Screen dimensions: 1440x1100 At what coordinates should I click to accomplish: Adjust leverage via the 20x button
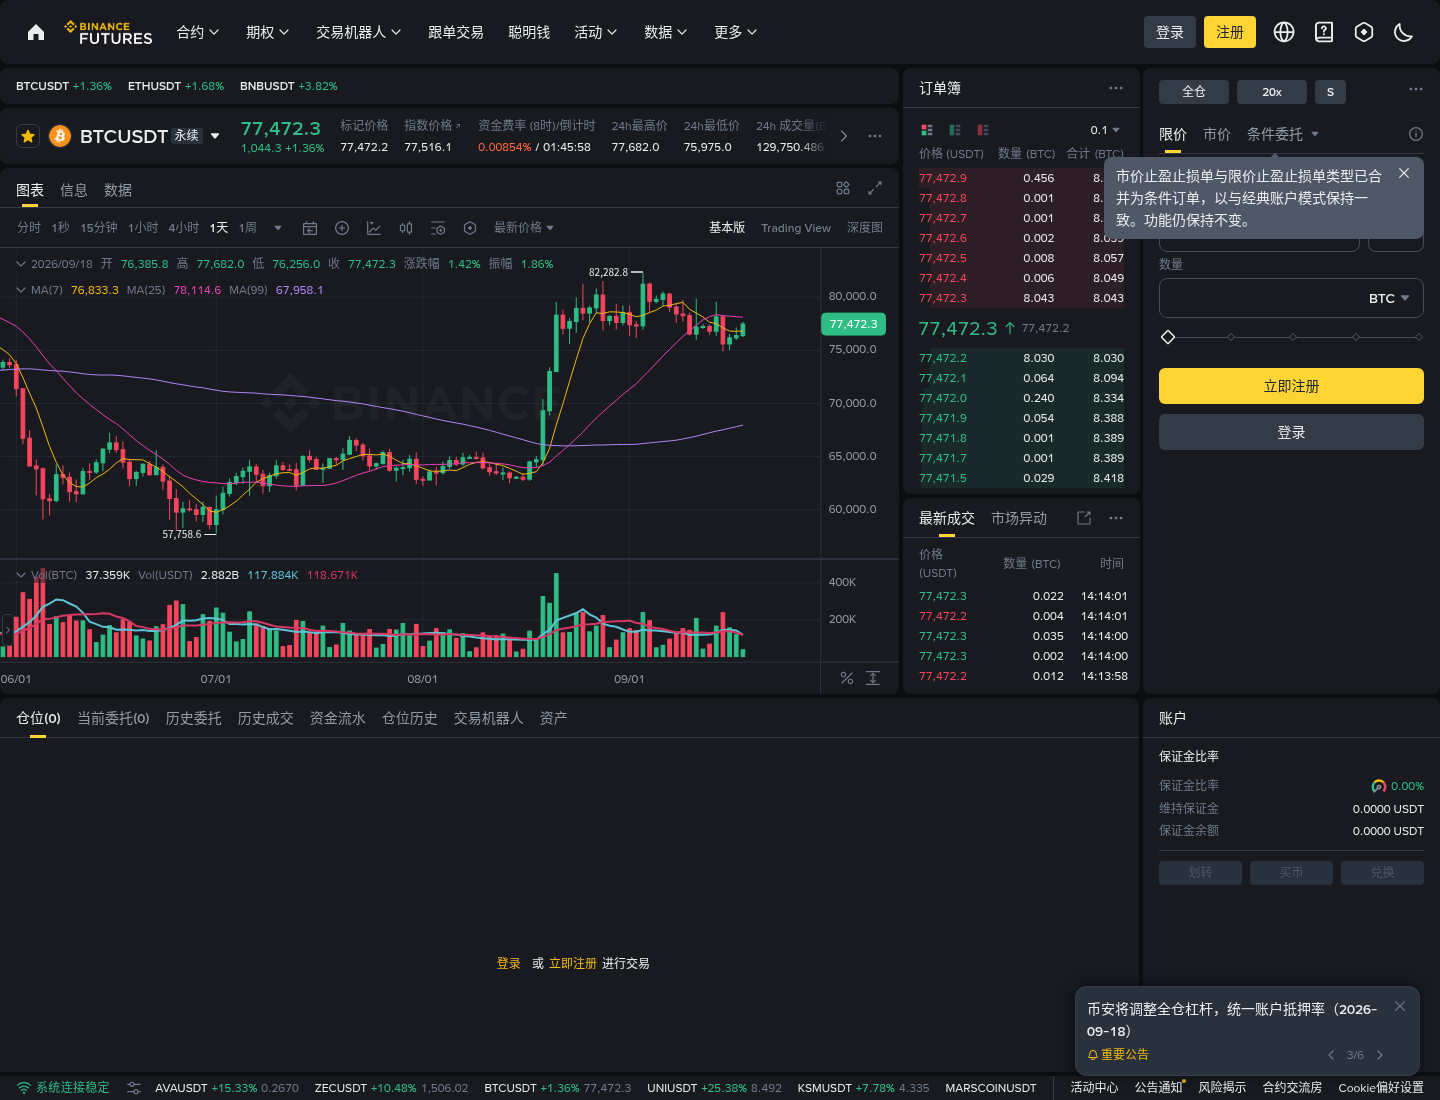click(x=1272, y=92)
